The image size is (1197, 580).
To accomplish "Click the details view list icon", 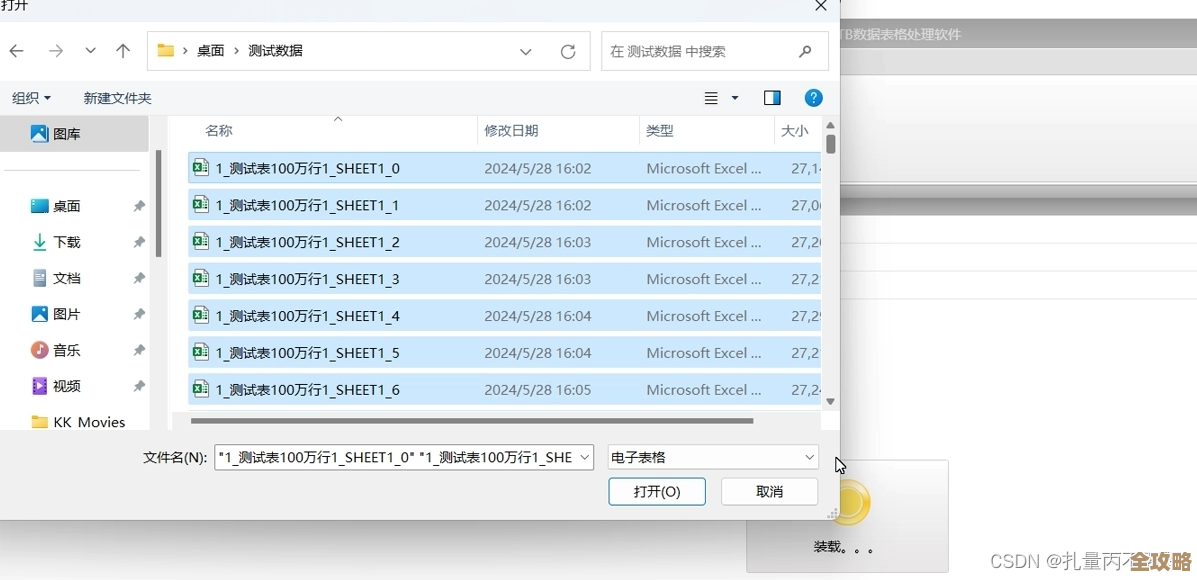I will (713, 97).
